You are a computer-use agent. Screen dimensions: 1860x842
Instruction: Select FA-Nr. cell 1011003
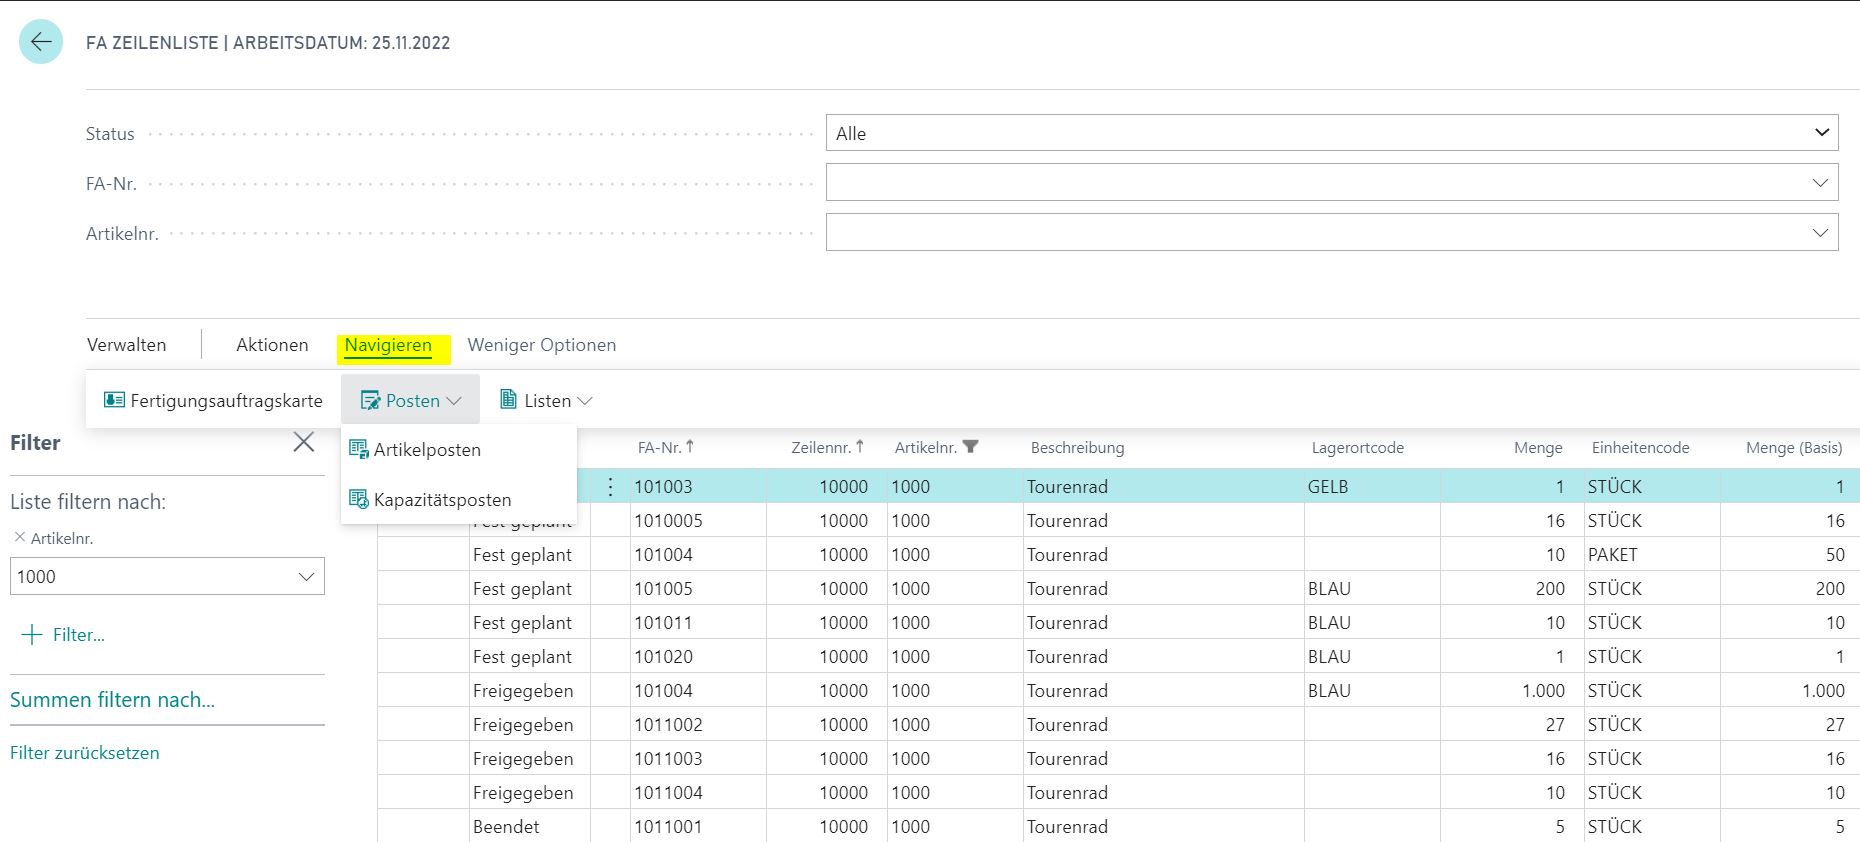(697, 759)
